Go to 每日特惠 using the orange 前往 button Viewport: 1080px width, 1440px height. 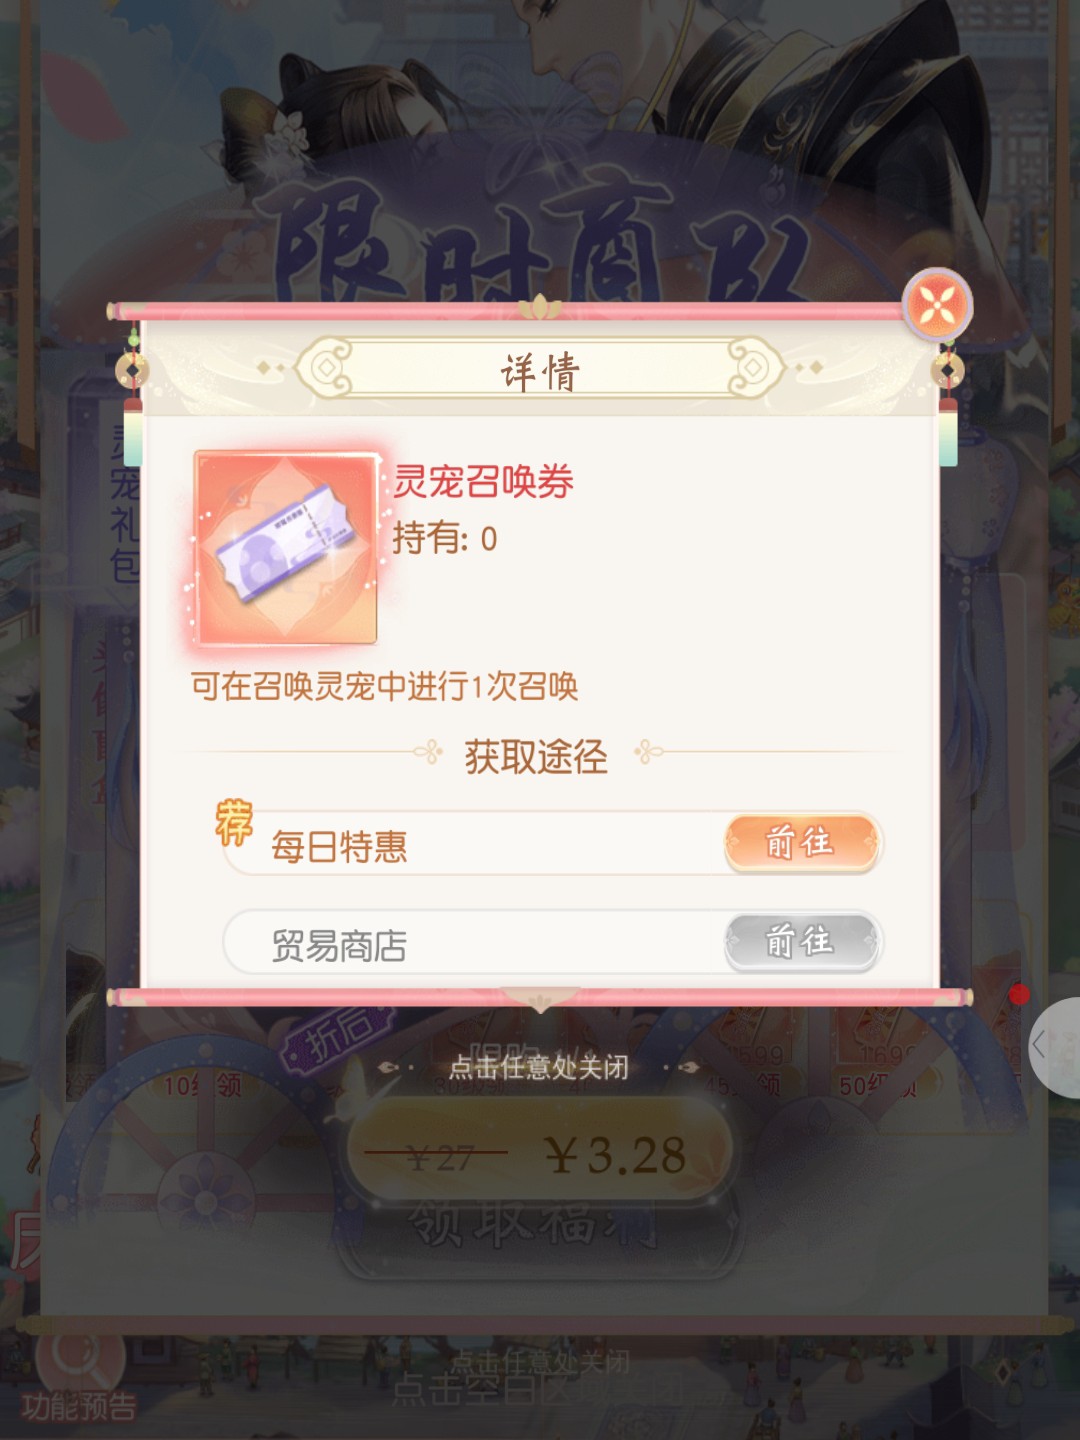click(803, 842)
